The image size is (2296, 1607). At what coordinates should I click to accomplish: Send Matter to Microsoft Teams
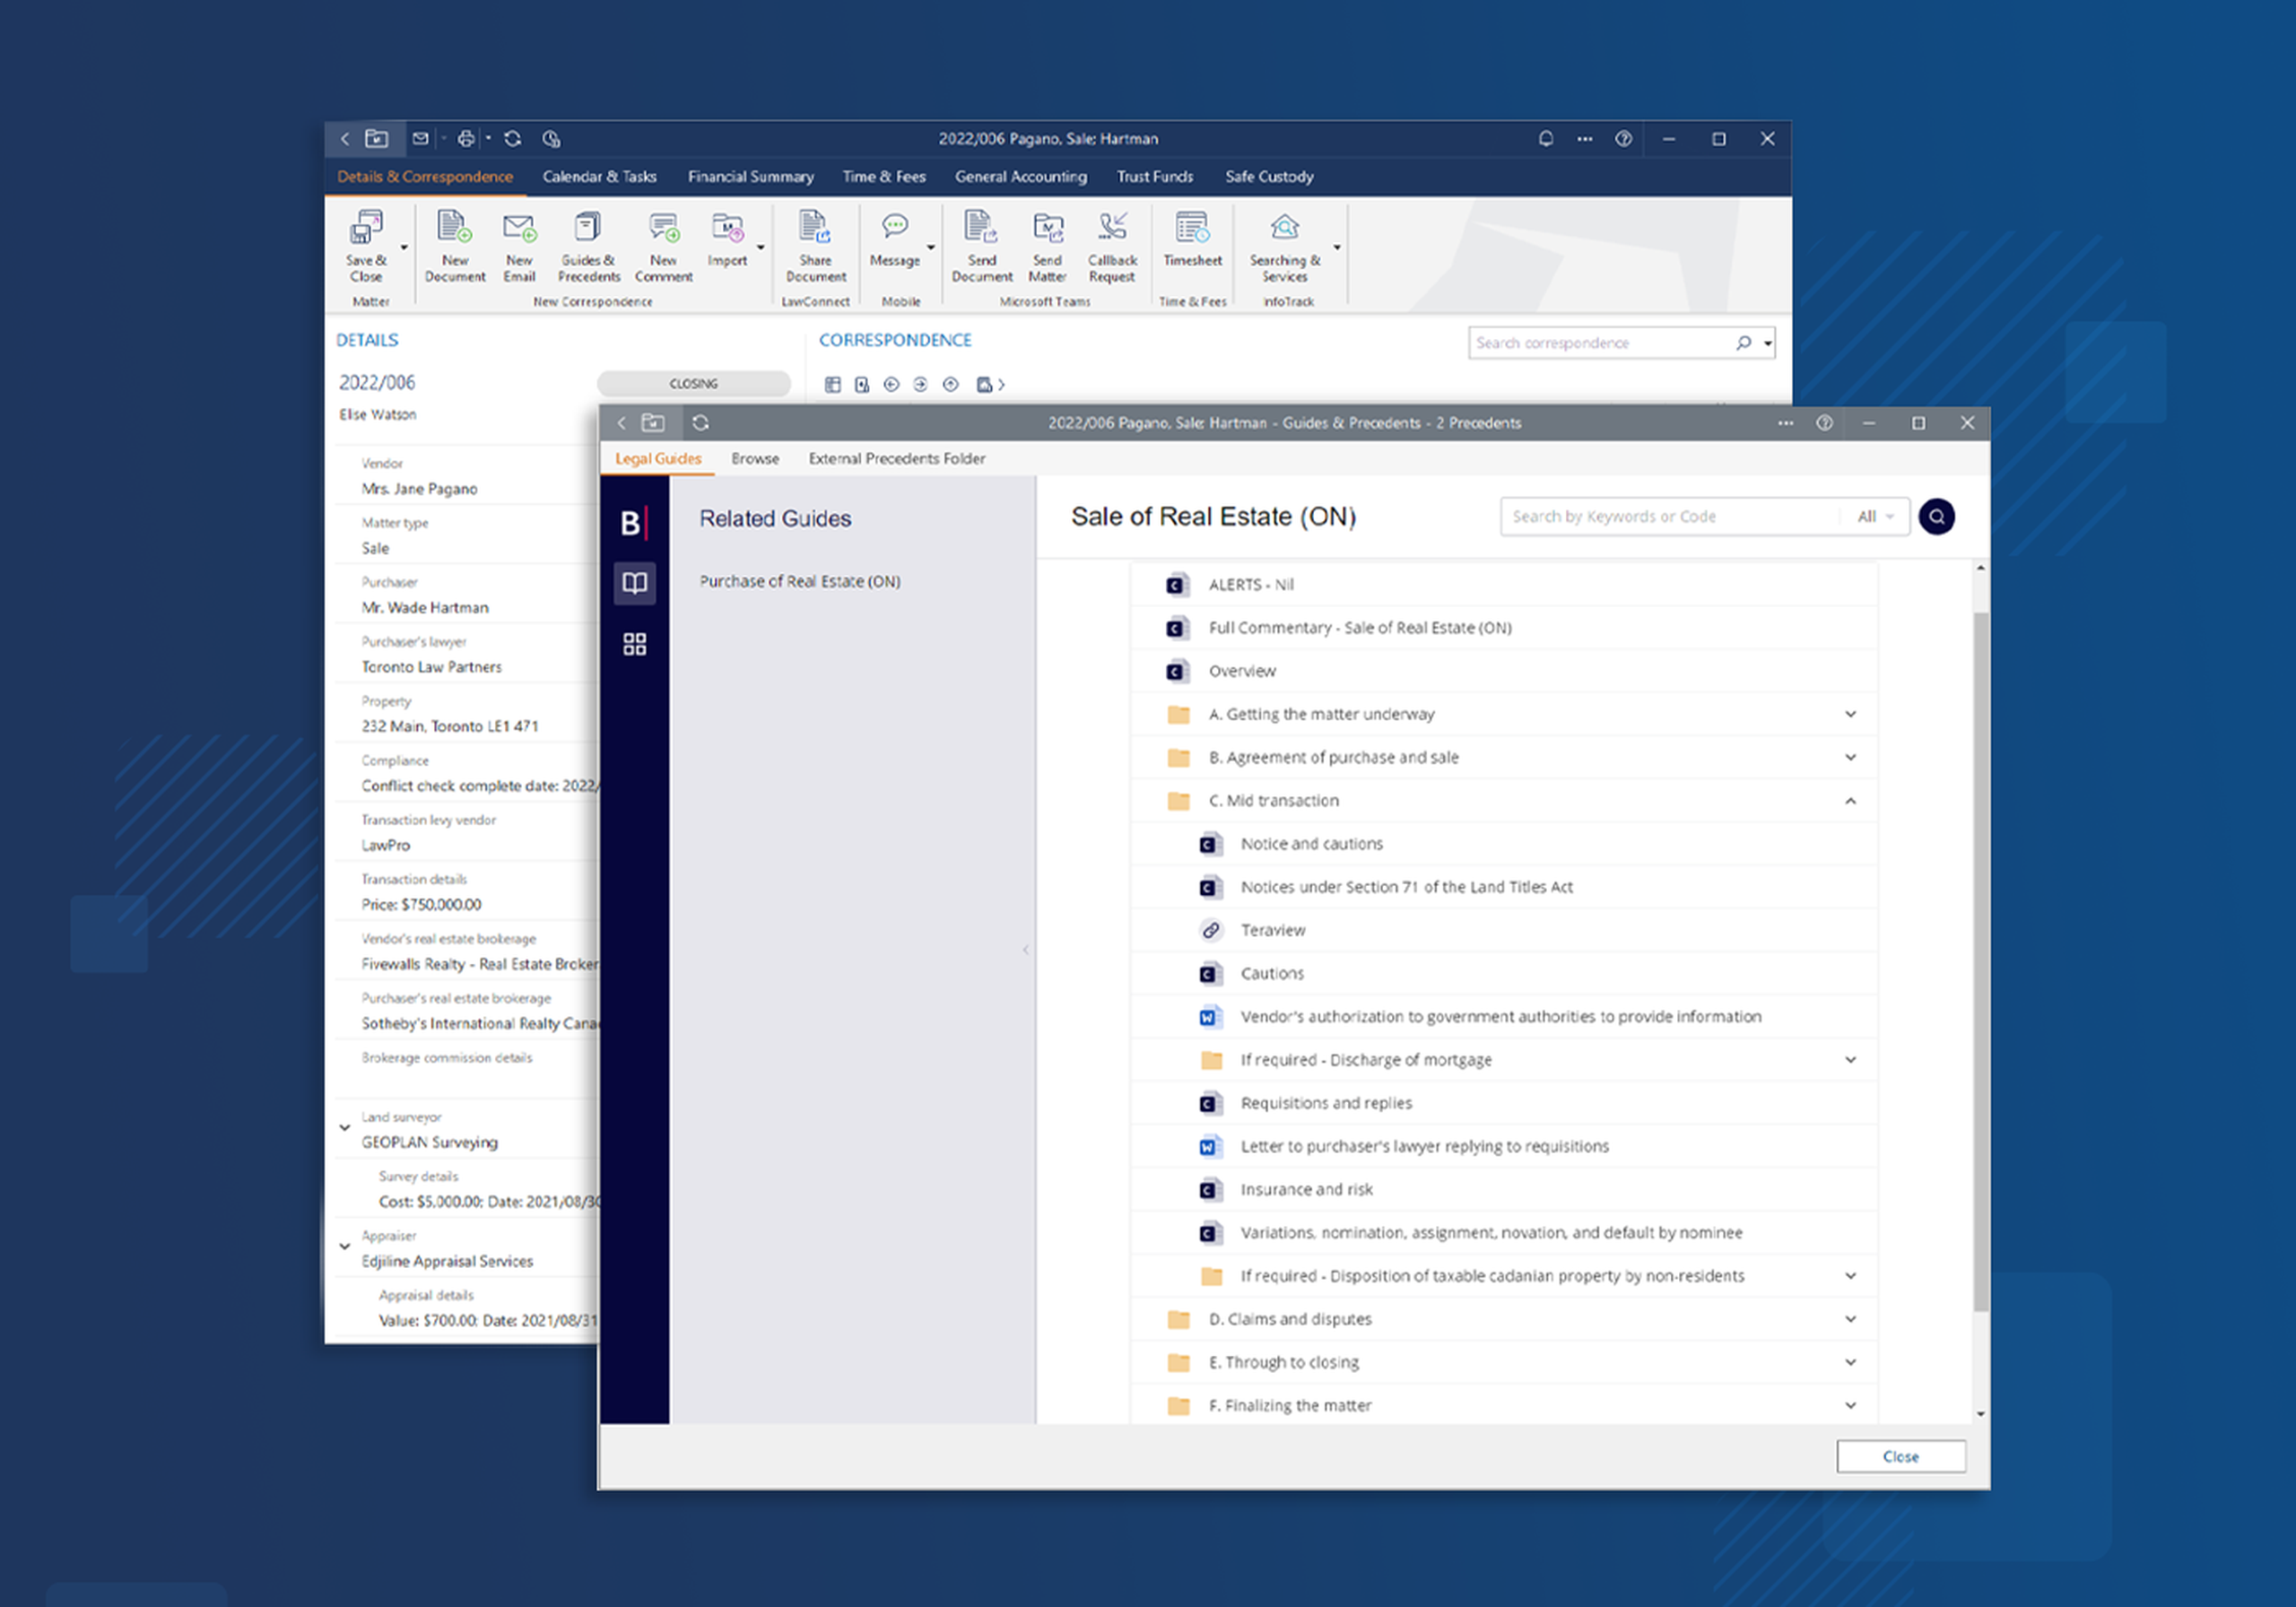click(x=1047, y=247)
